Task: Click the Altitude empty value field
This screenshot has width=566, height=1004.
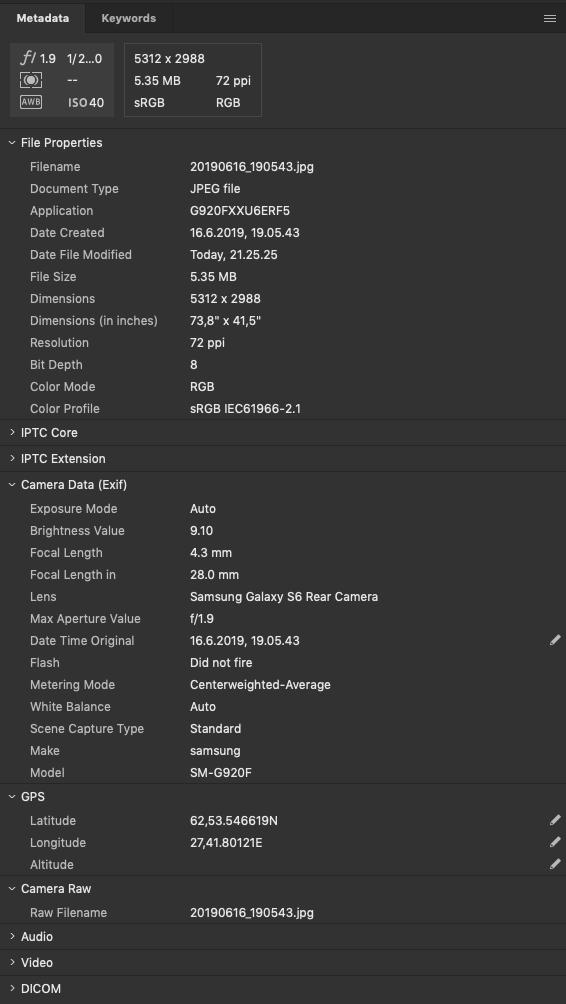Action: tap(365, 864)
